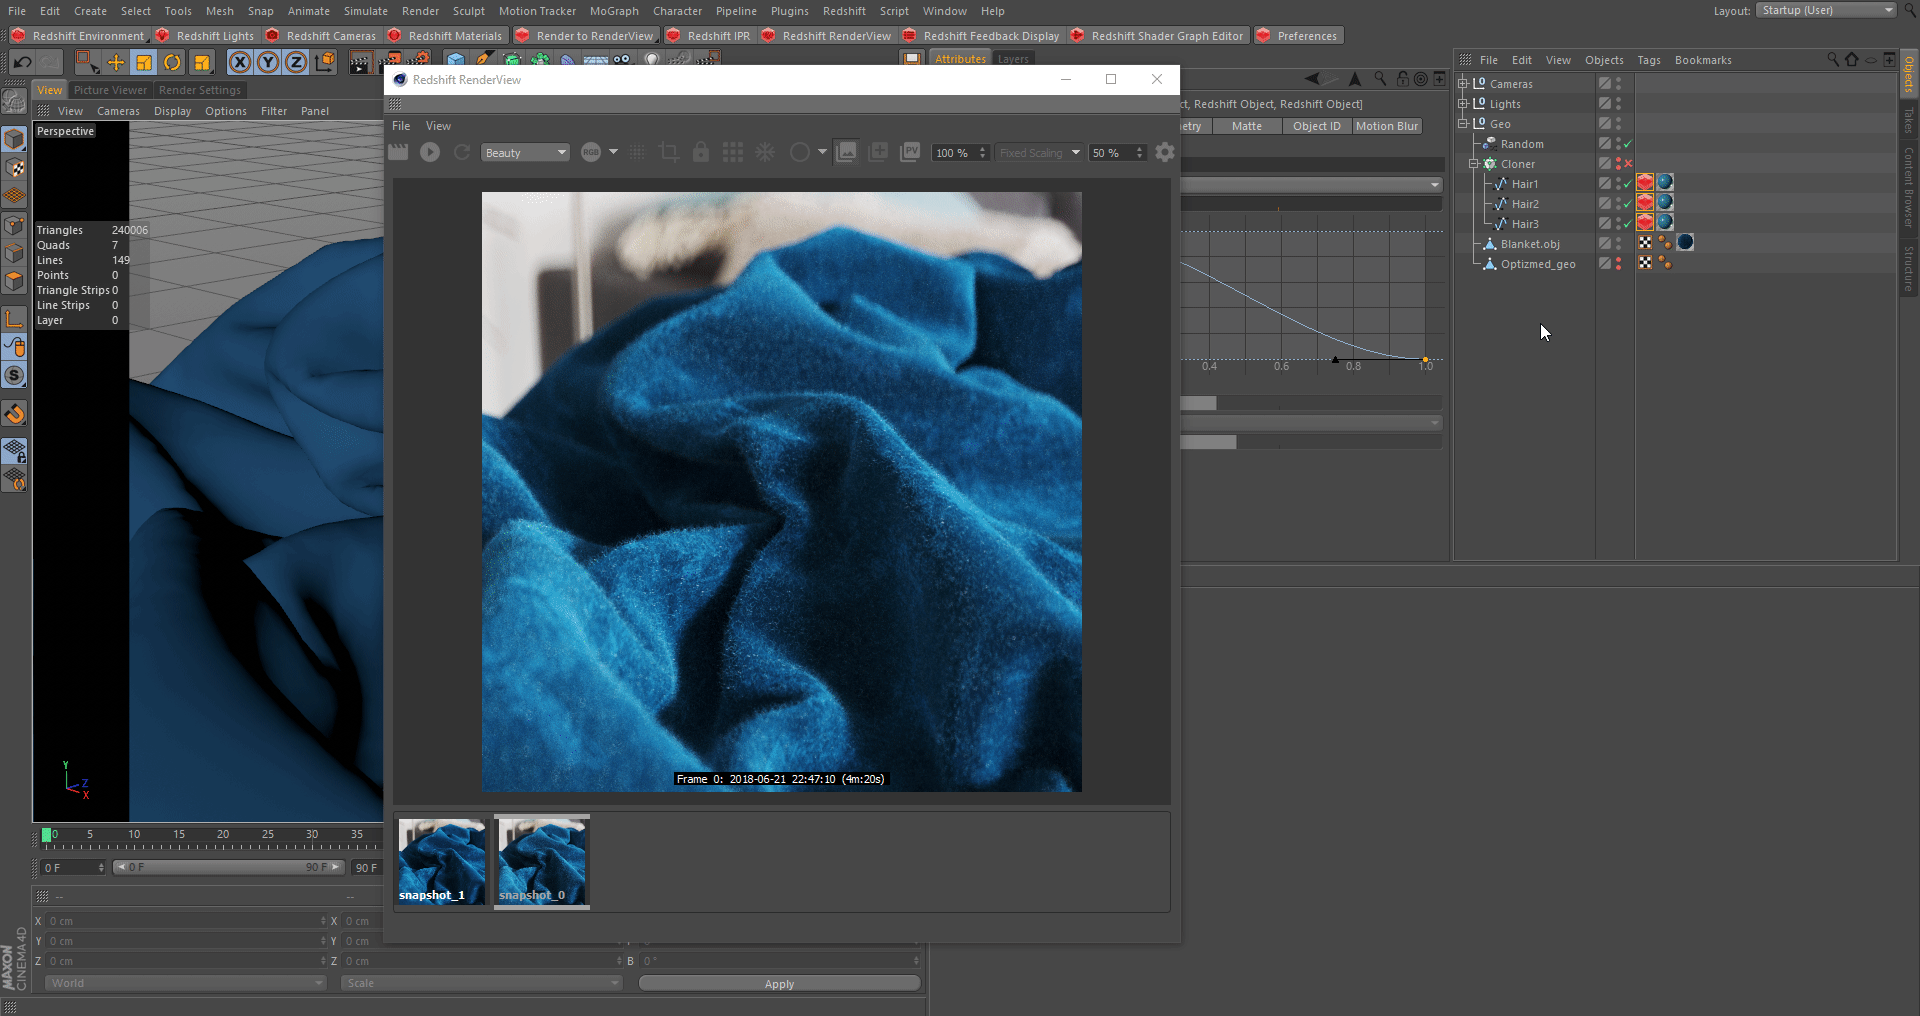Viewport: 1920px width, 1016px height.
Task: Toggle Z axis lock
Action: tap(296, 62)
